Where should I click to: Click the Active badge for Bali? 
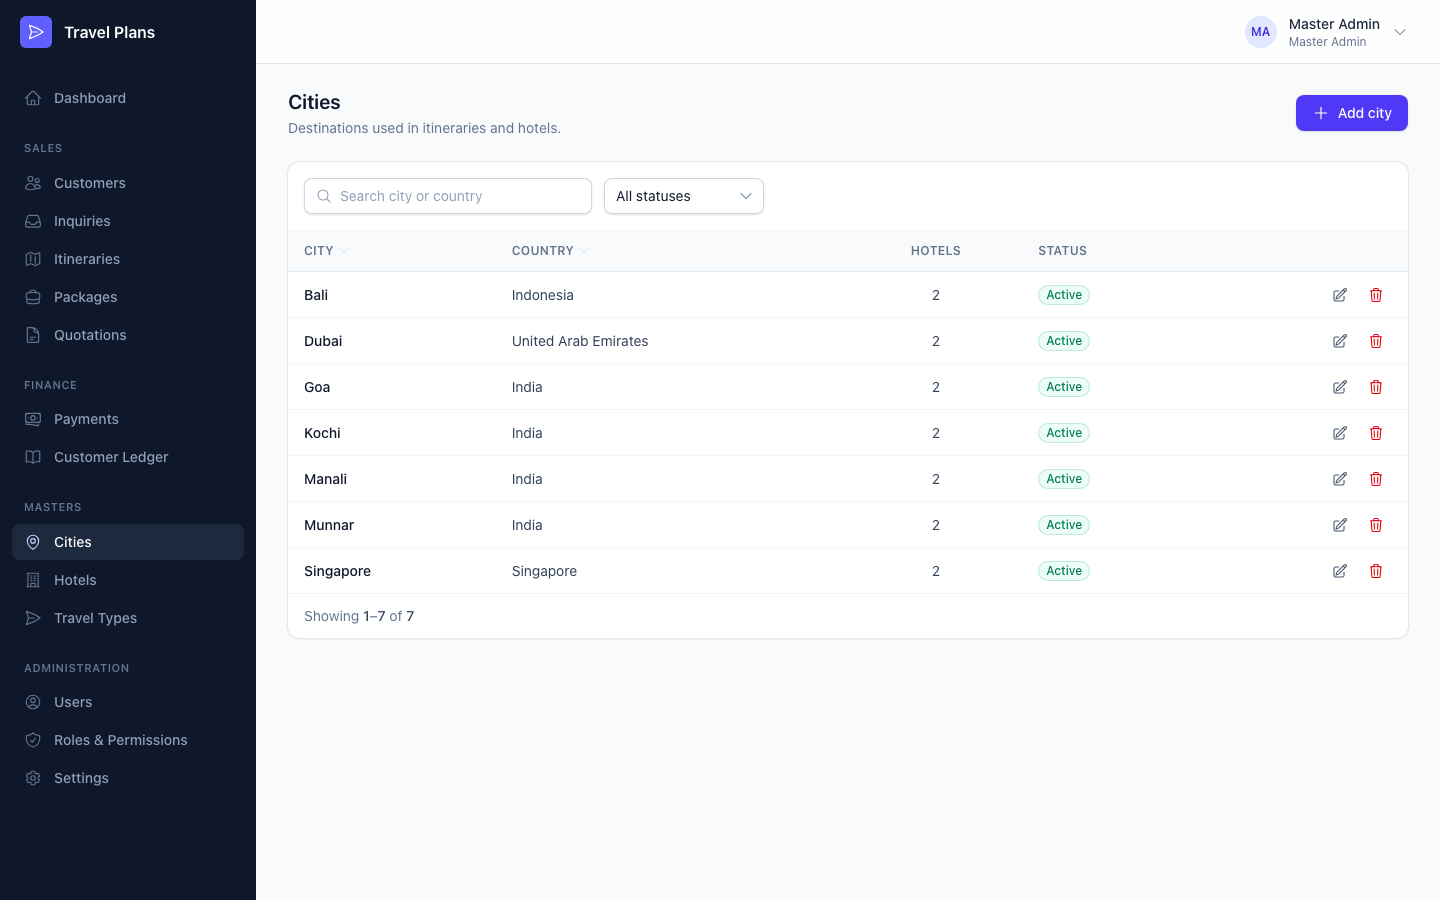[x=1064, y=295]
